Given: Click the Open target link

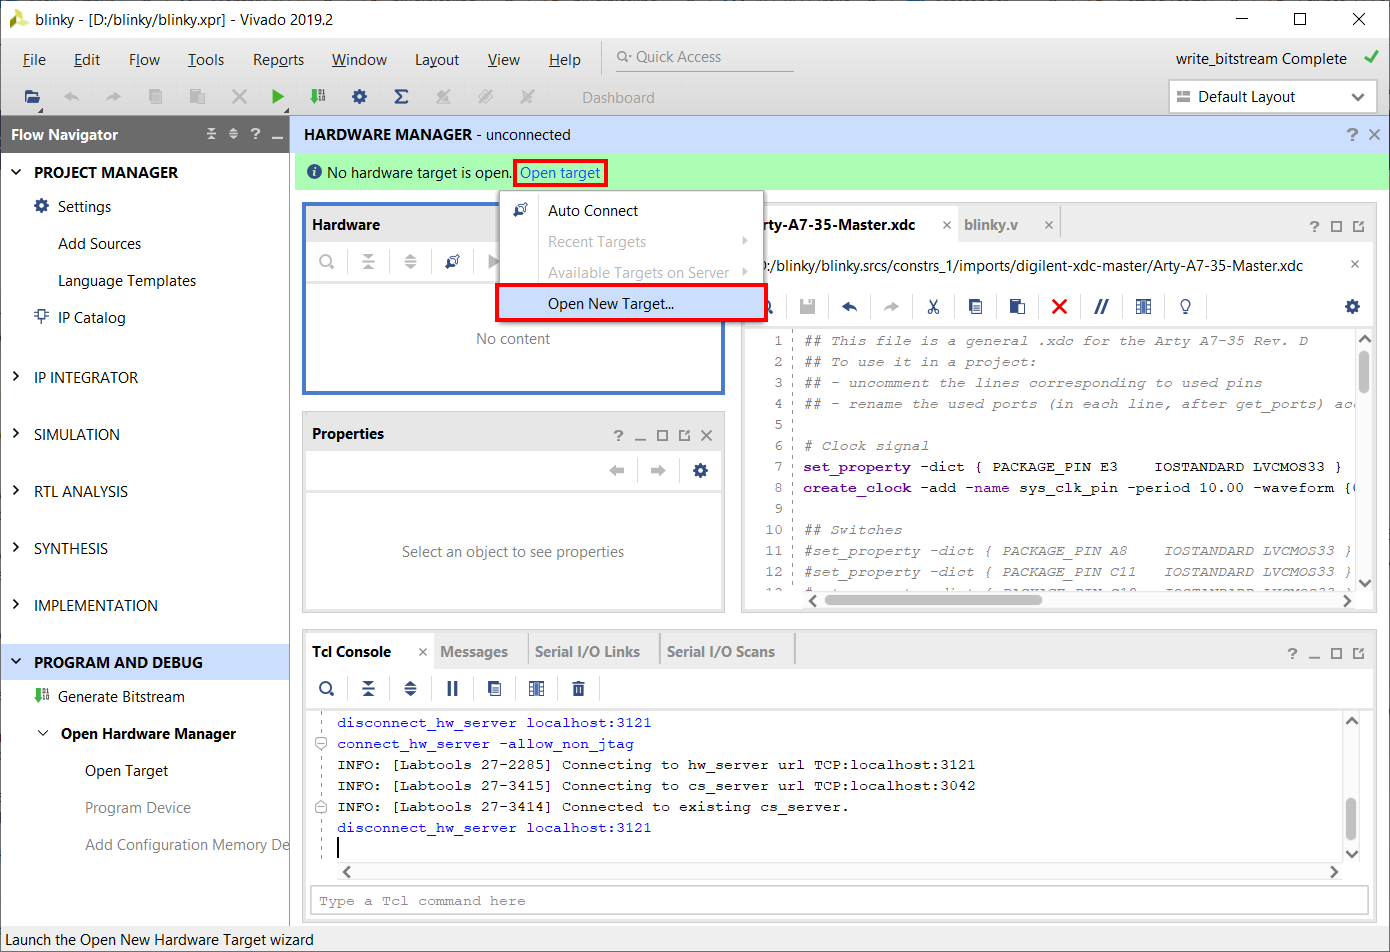Looking at the screenshot, I should coord(560,173).
